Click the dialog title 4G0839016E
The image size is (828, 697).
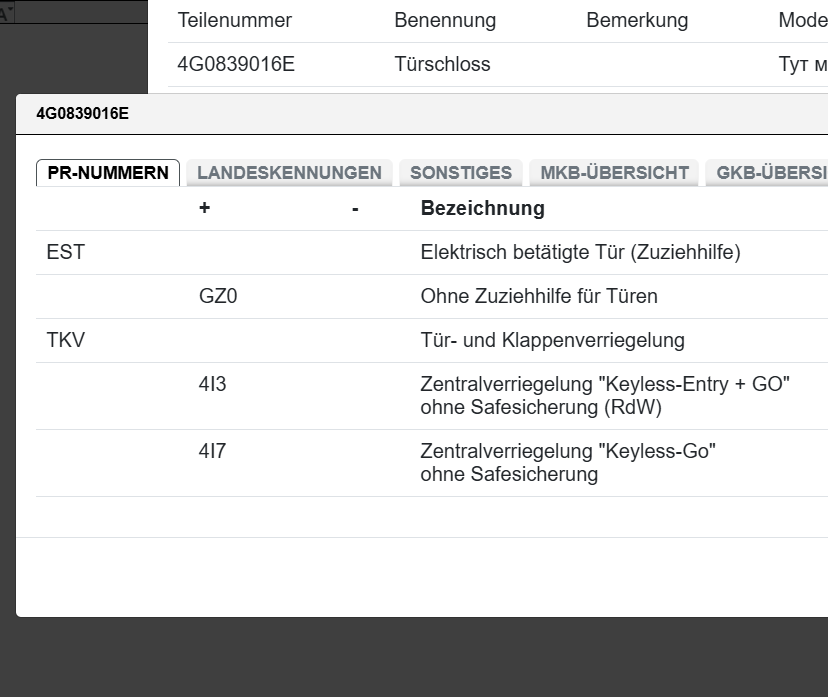(82, 114)
